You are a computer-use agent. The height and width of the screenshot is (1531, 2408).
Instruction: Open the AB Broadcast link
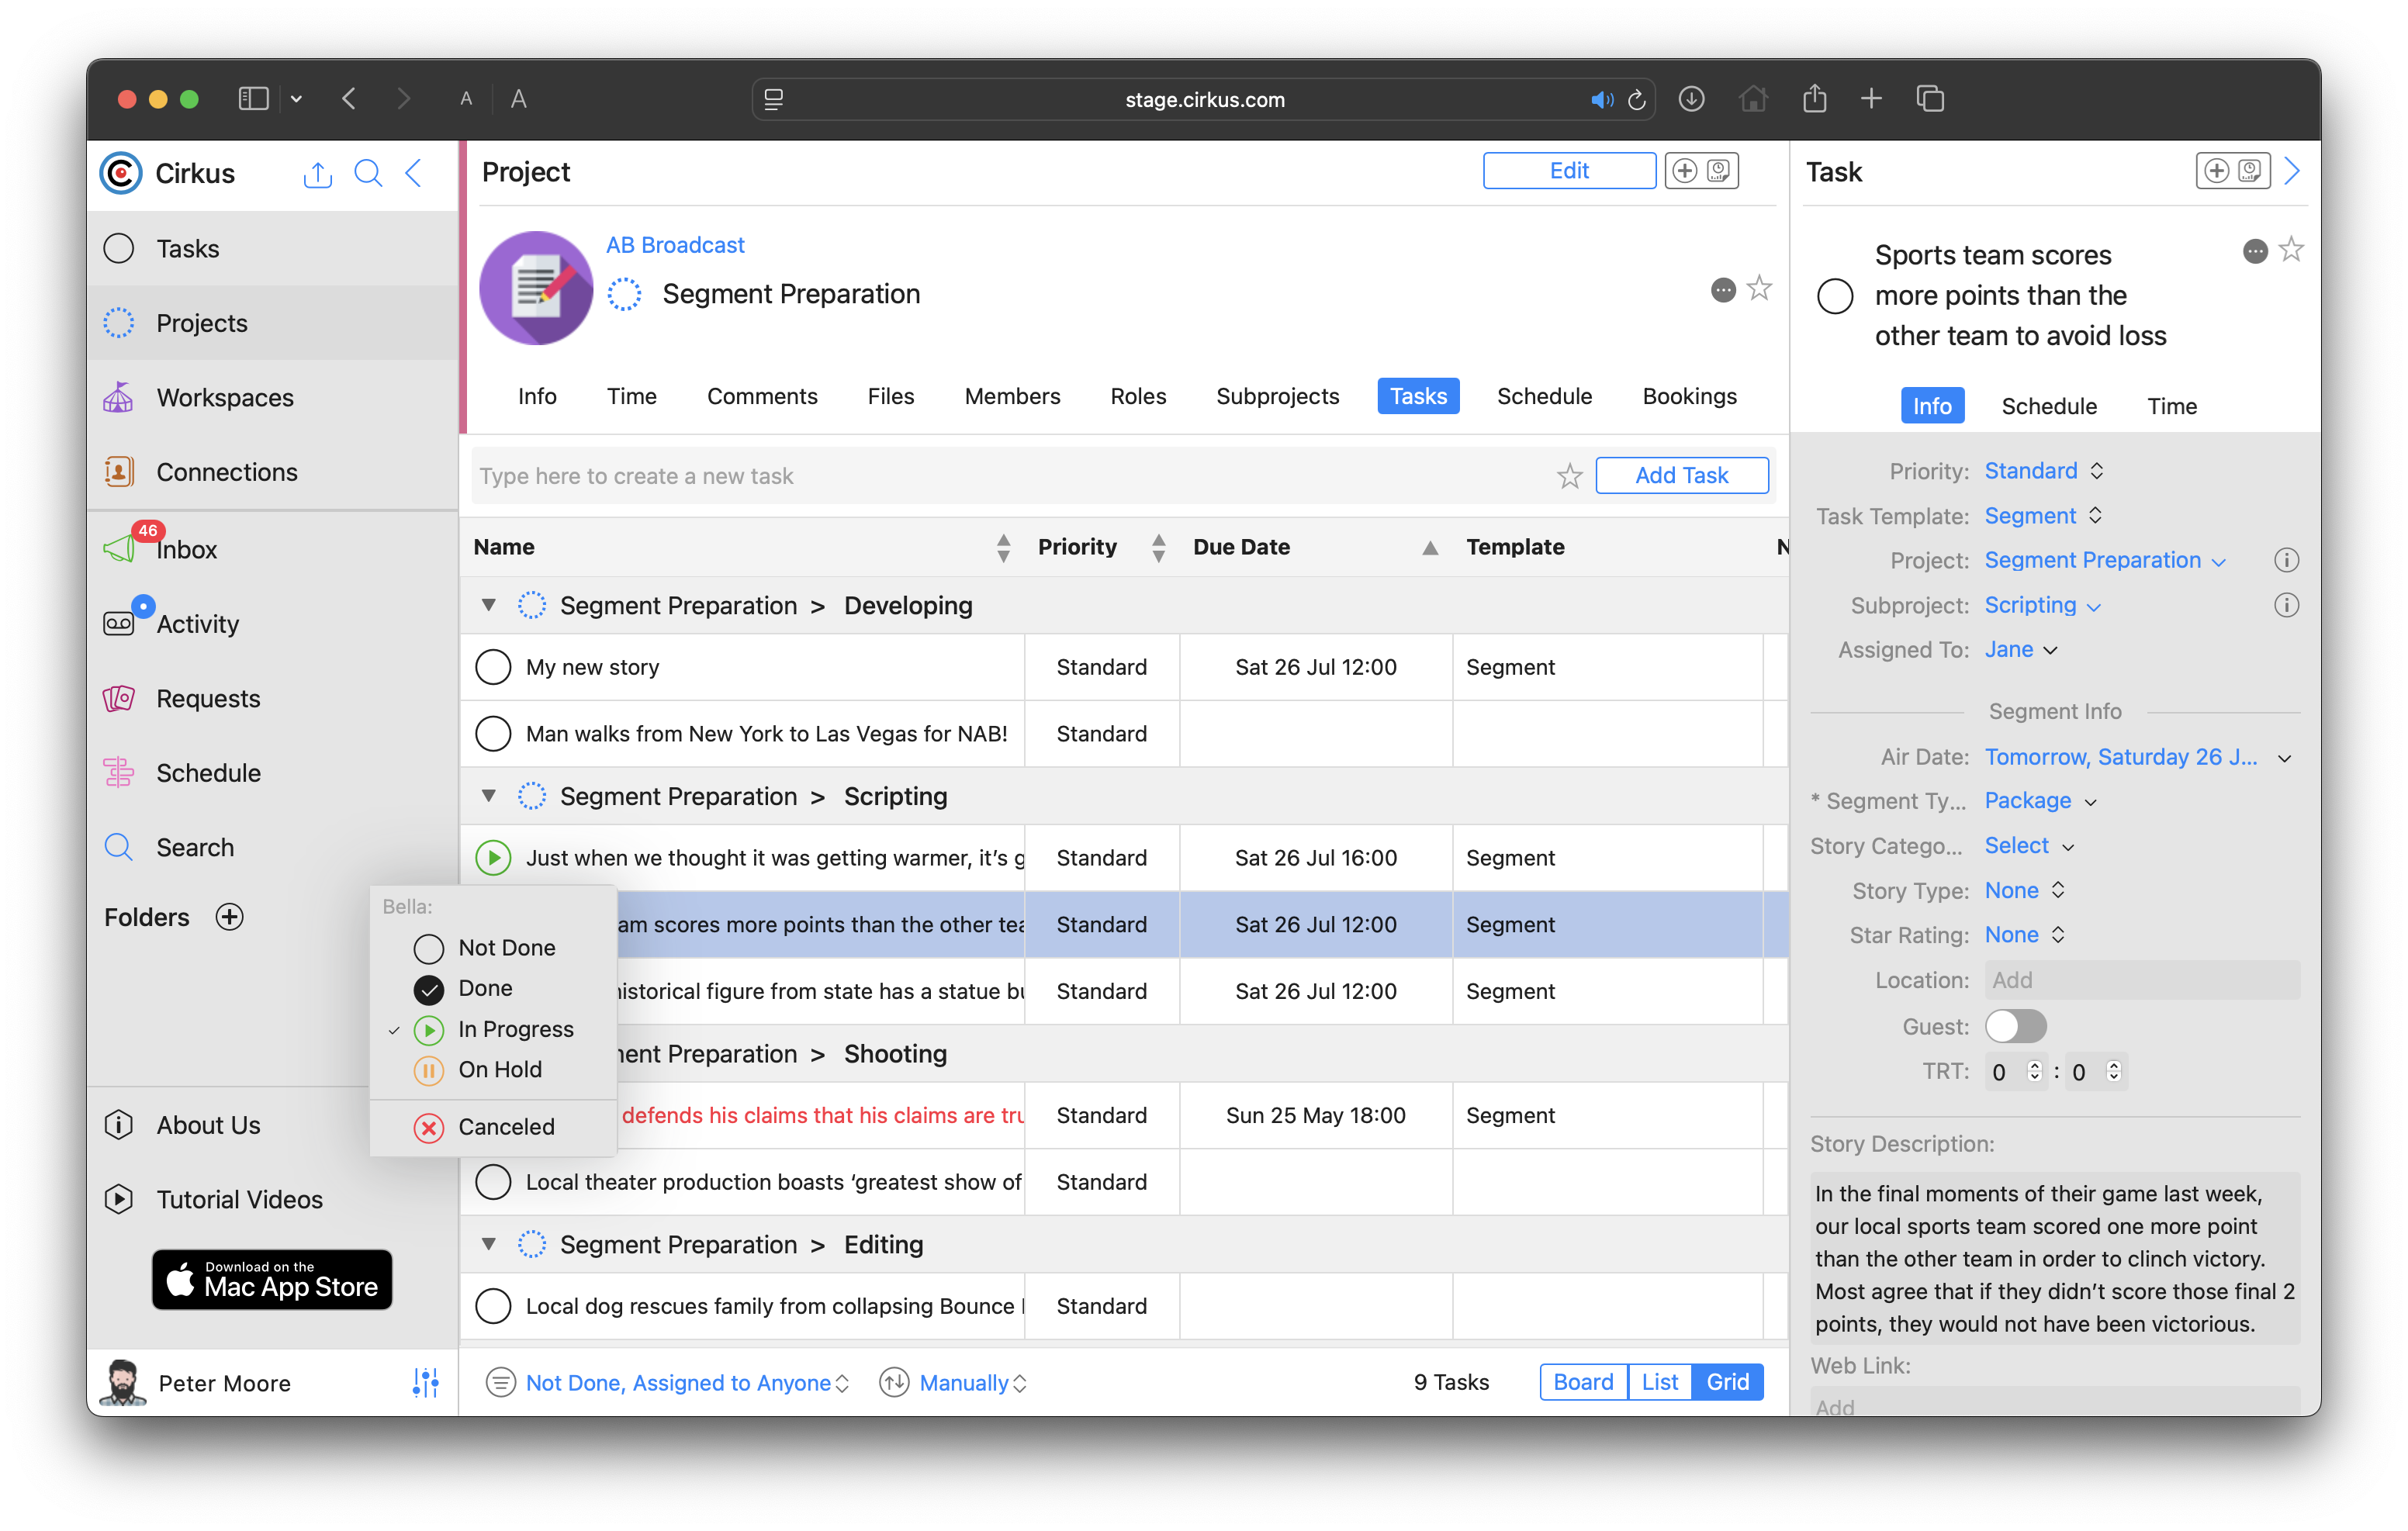675,245
